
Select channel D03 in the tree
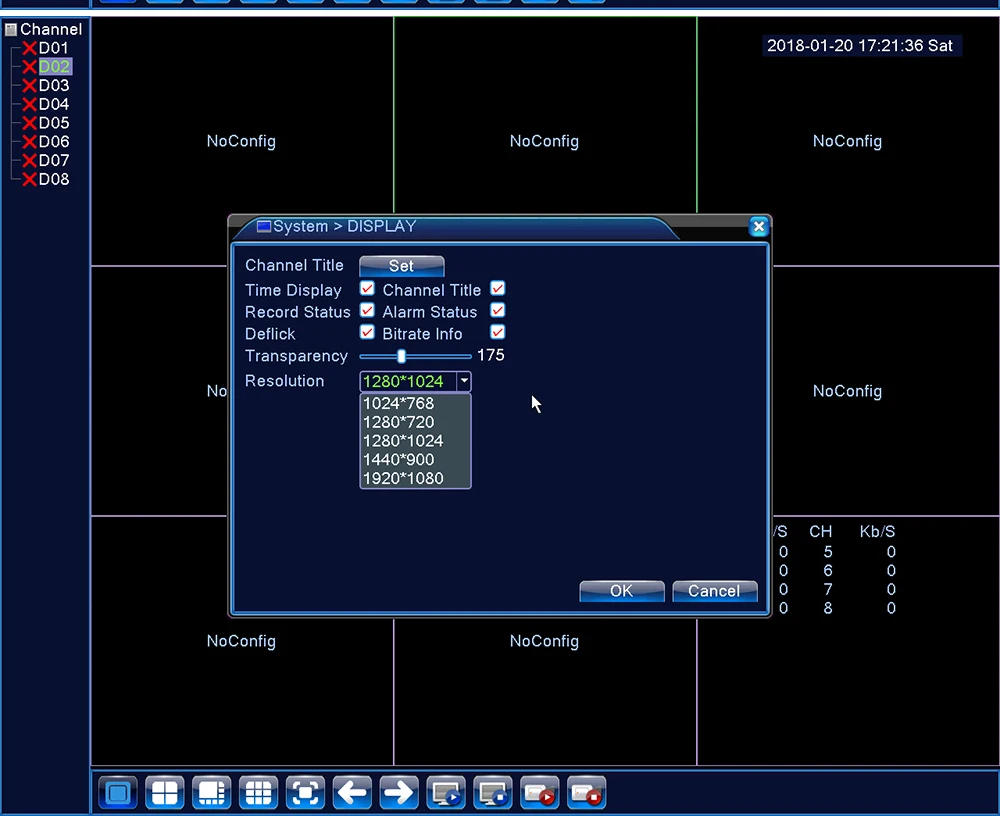coord(54,85)
